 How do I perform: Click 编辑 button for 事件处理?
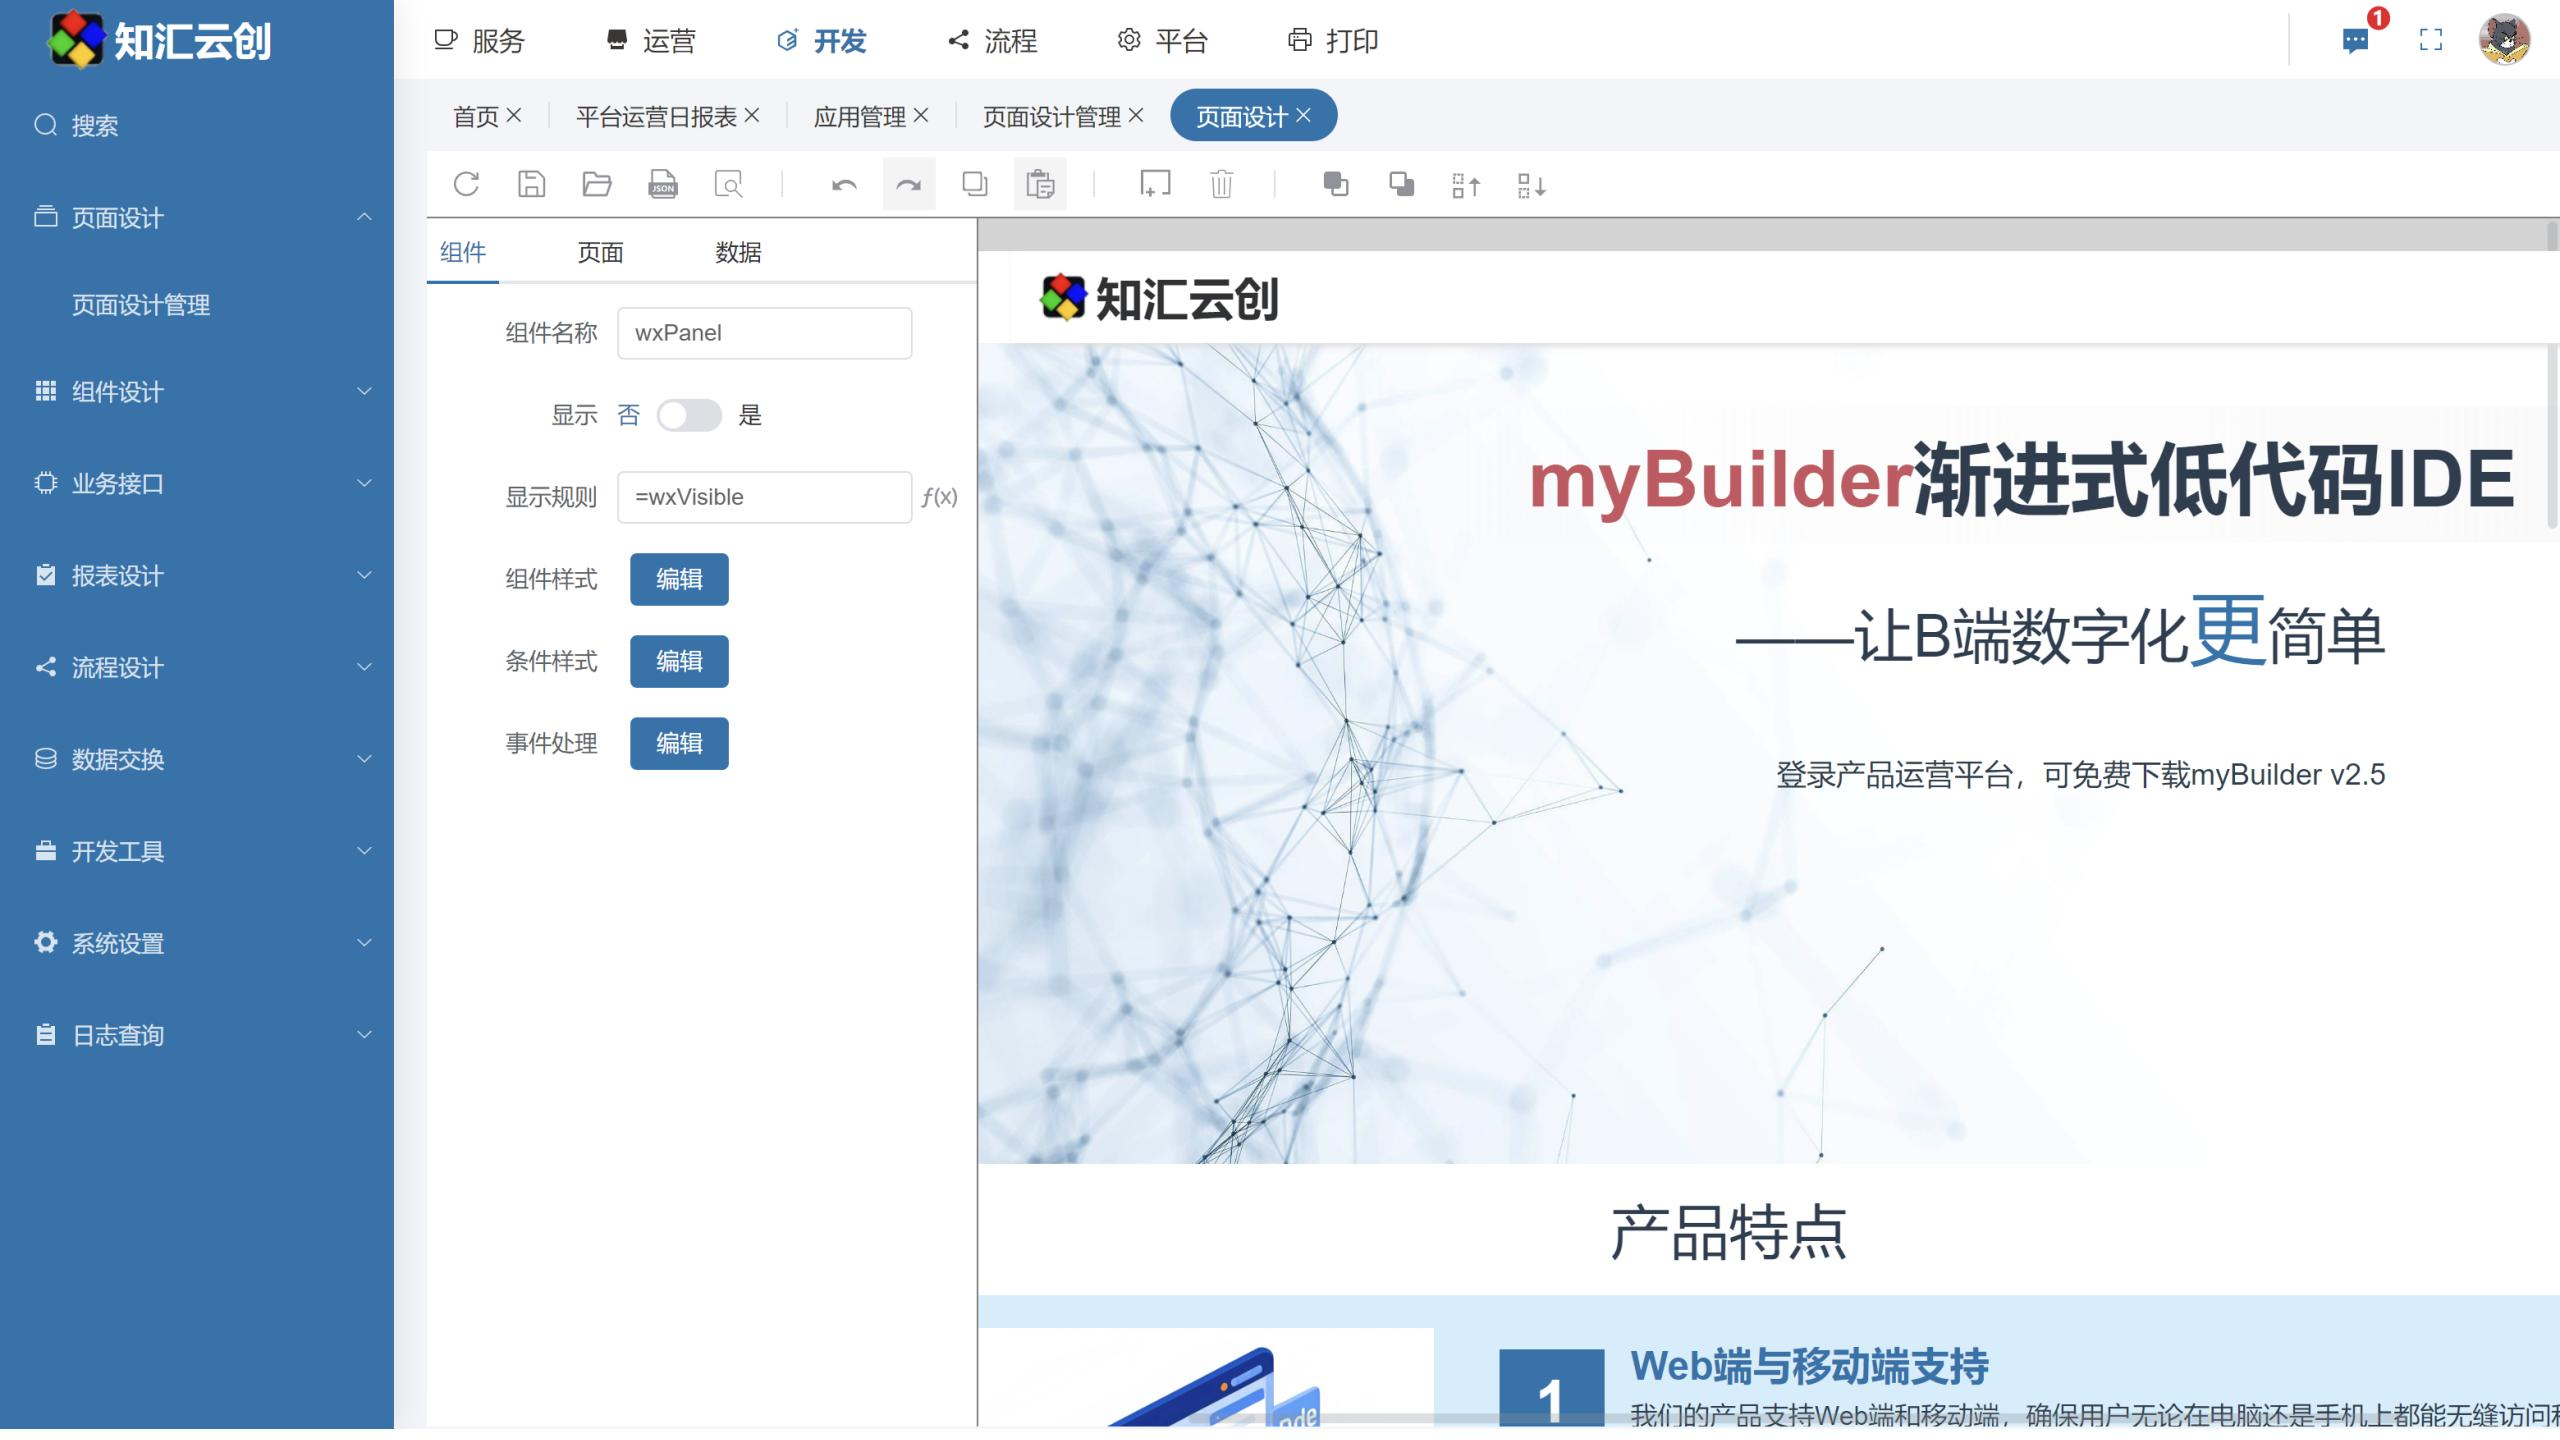[x=679, y=743]
